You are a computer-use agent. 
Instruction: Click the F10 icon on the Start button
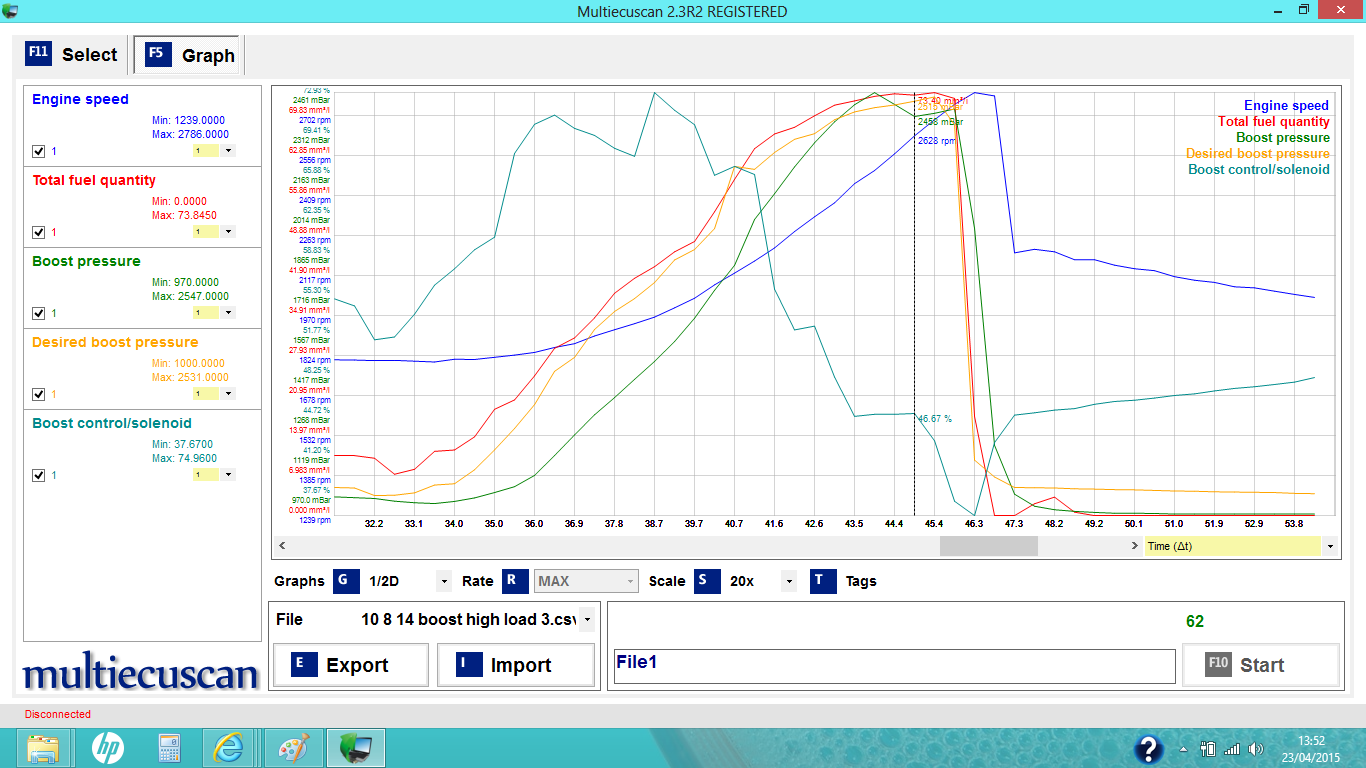click(x=1218, y=664)
